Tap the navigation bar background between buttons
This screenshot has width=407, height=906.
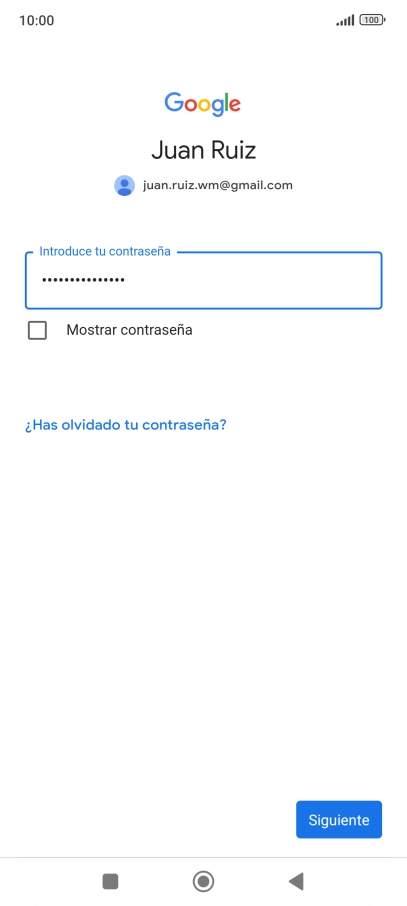(156, 881)
